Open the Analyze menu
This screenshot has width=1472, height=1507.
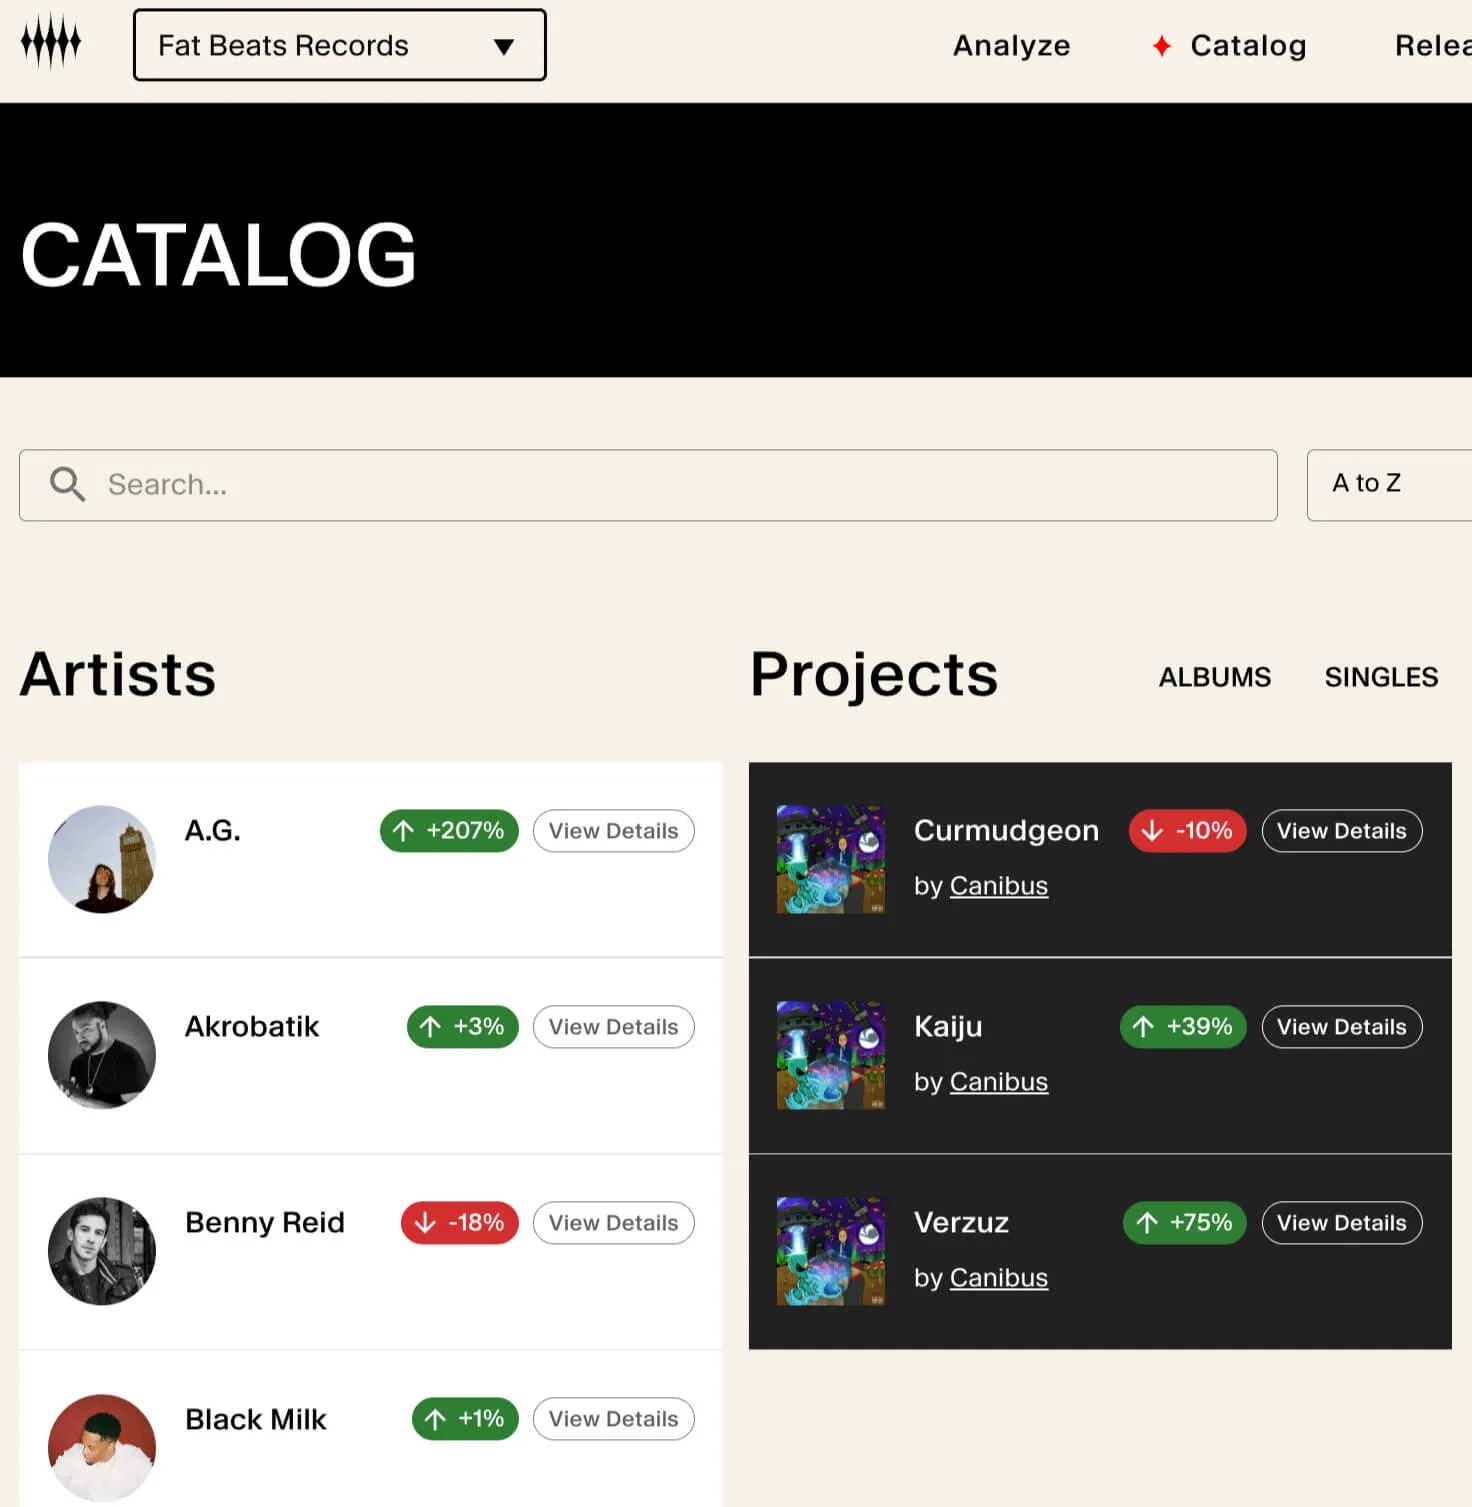pos(1012,45)
